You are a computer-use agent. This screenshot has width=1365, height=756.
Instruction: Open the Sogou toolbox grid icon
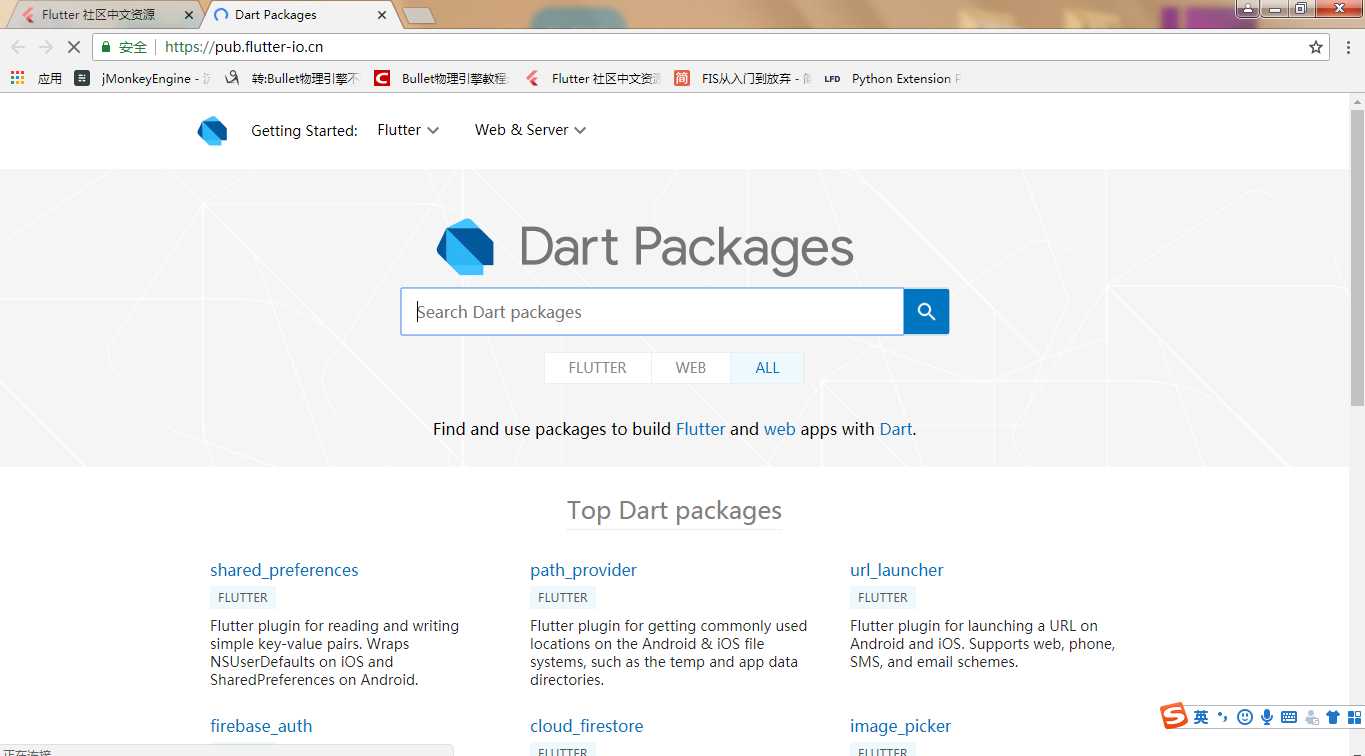[1353, 717]
